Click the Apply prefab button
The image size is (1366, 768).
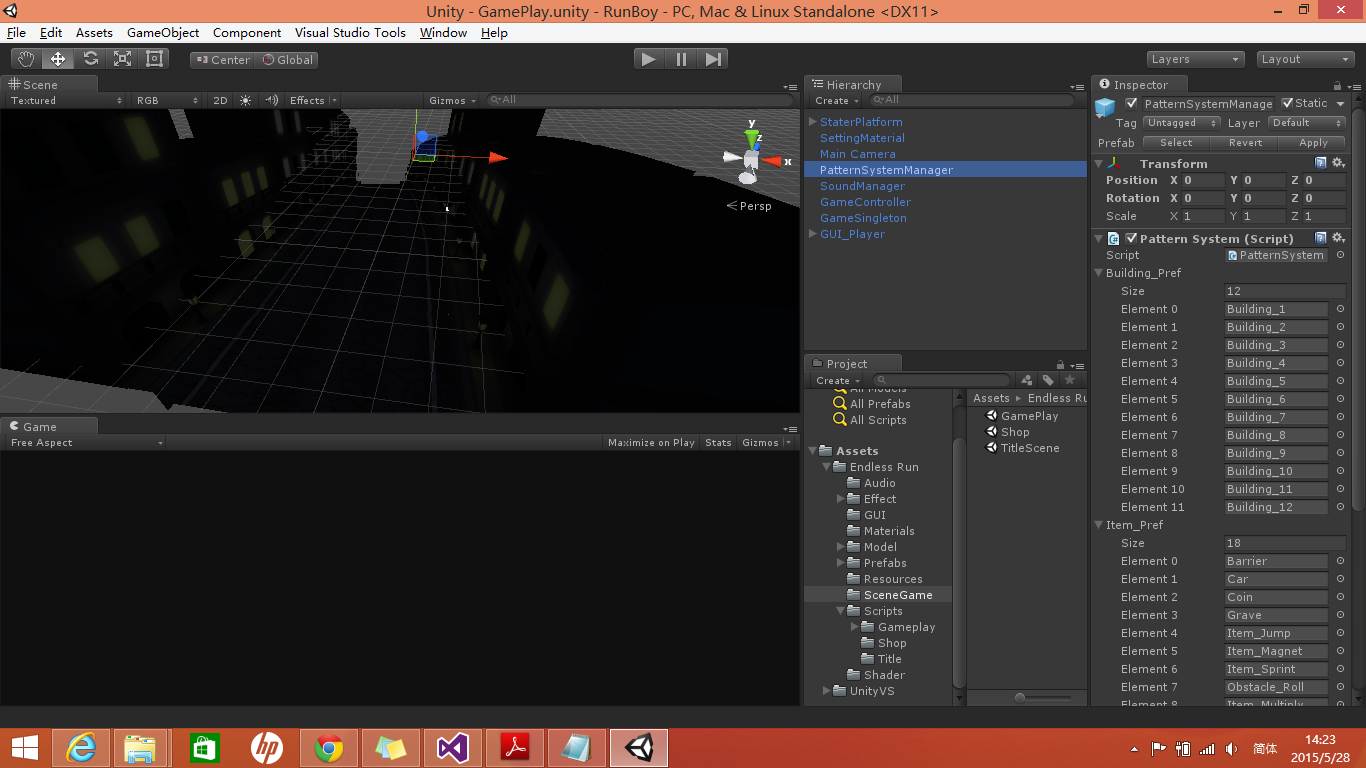[1313, 143]
